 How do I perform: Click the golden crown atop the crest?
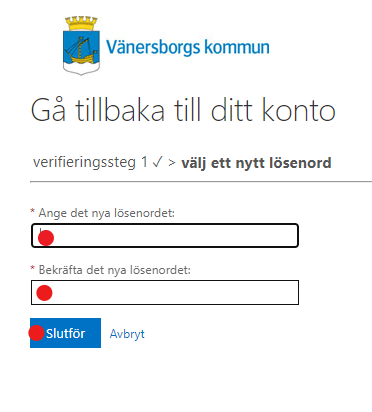click(x=81, y=24)
